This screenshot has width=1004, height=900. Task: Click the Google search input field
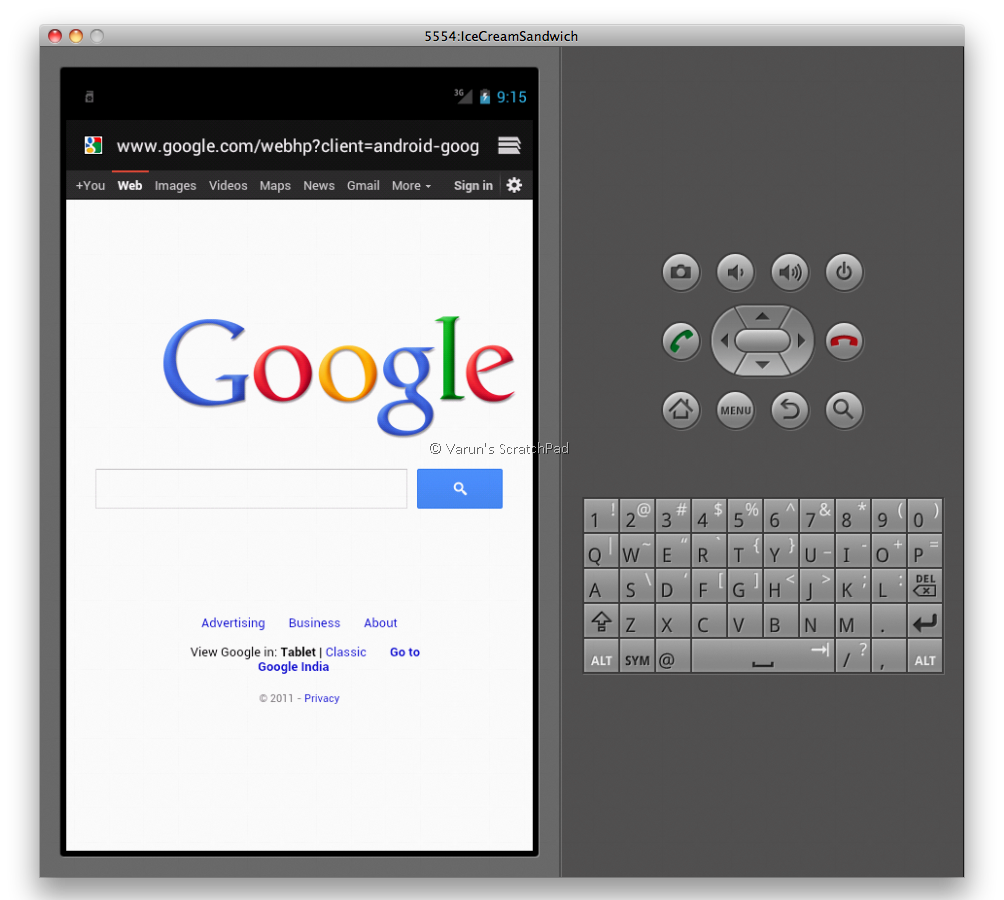point(251,489)
